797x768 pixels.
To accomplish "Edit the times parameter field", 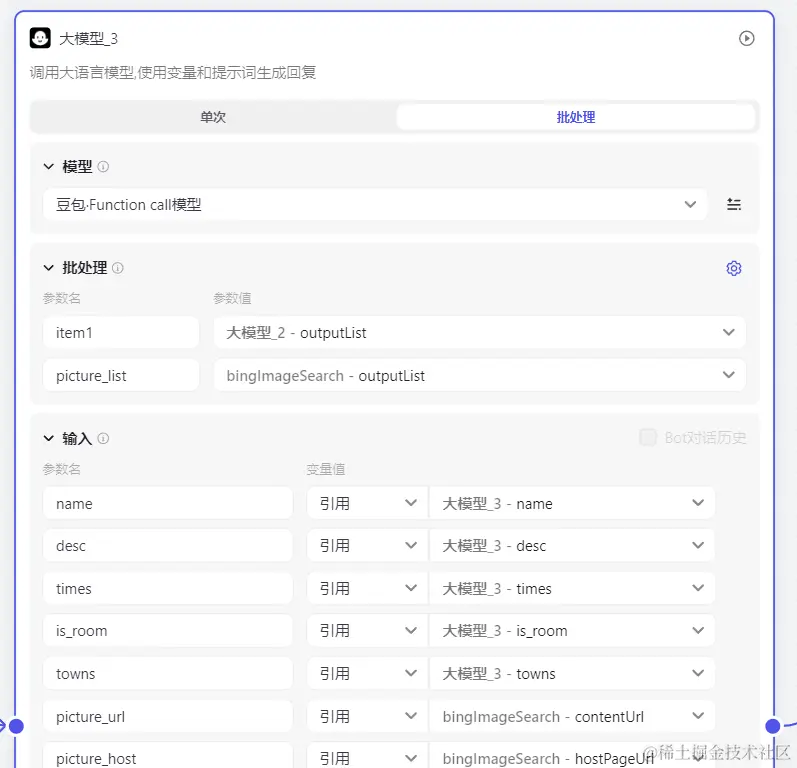I will click(168, 588).
